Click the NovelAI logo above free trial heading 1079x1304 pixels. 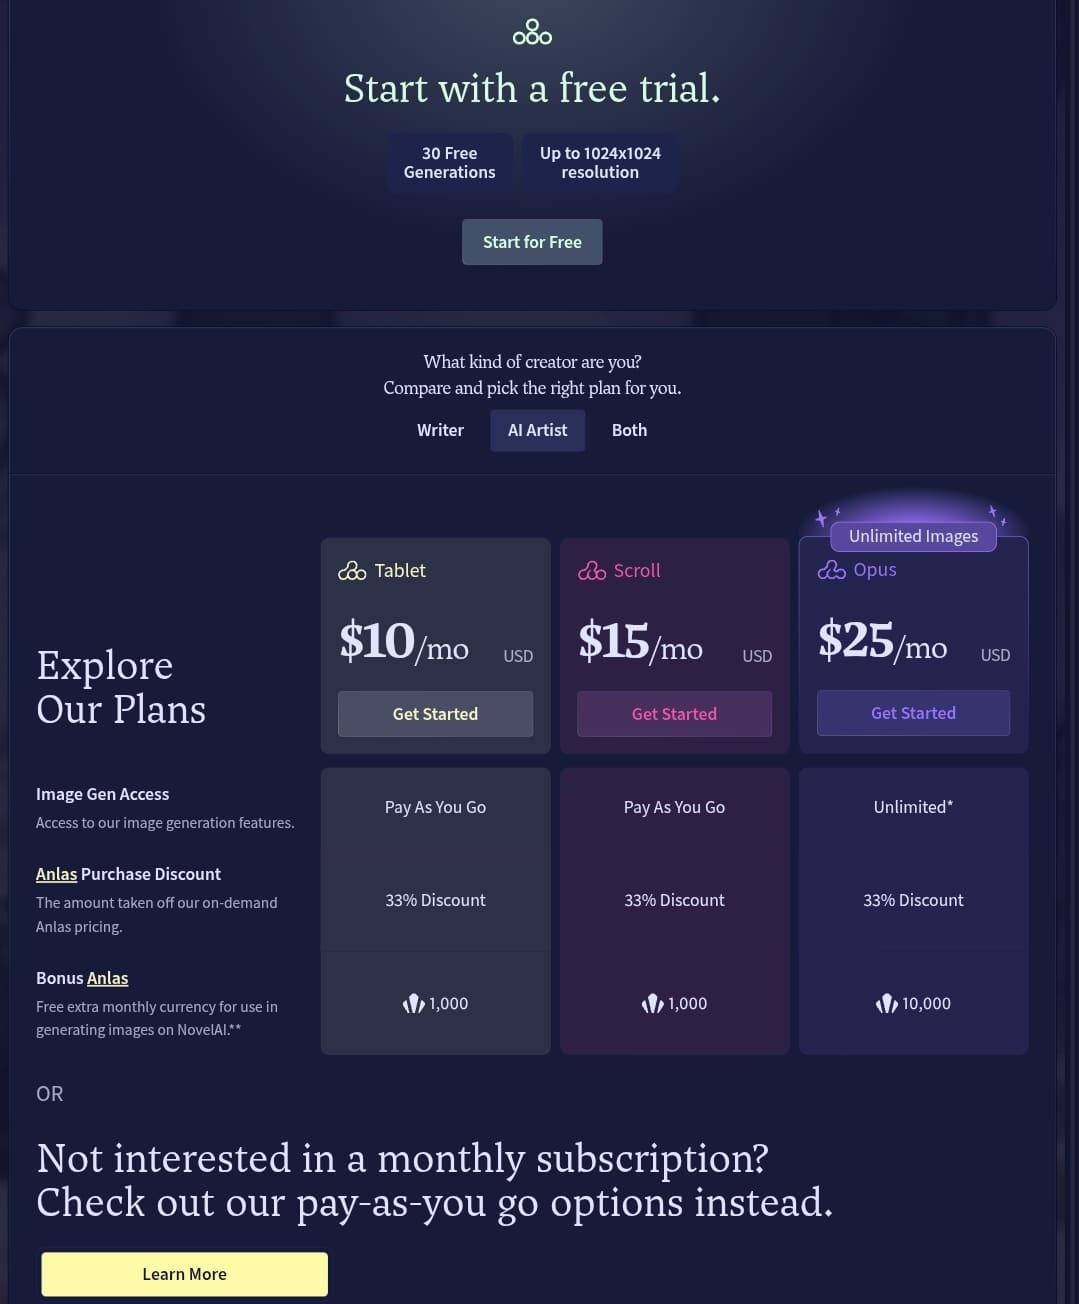532,32
